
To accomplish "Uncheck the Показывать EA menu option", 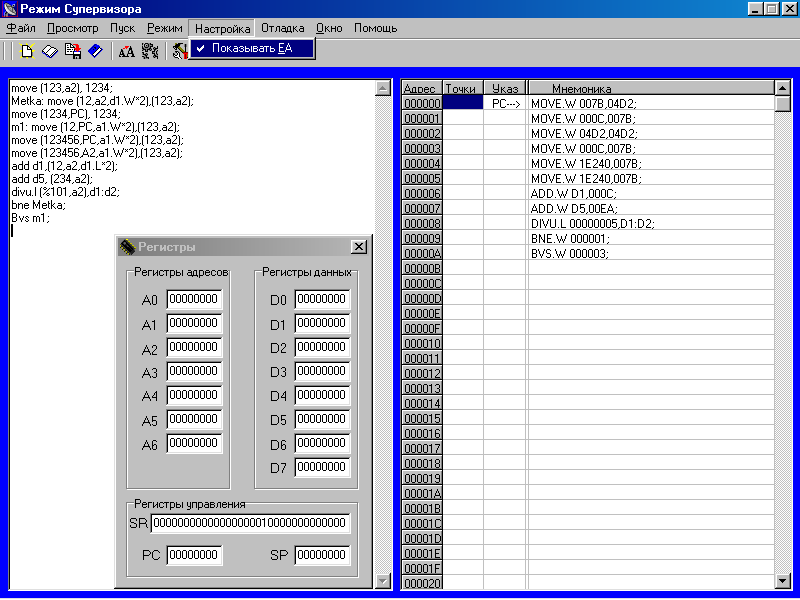I will 252,48.
